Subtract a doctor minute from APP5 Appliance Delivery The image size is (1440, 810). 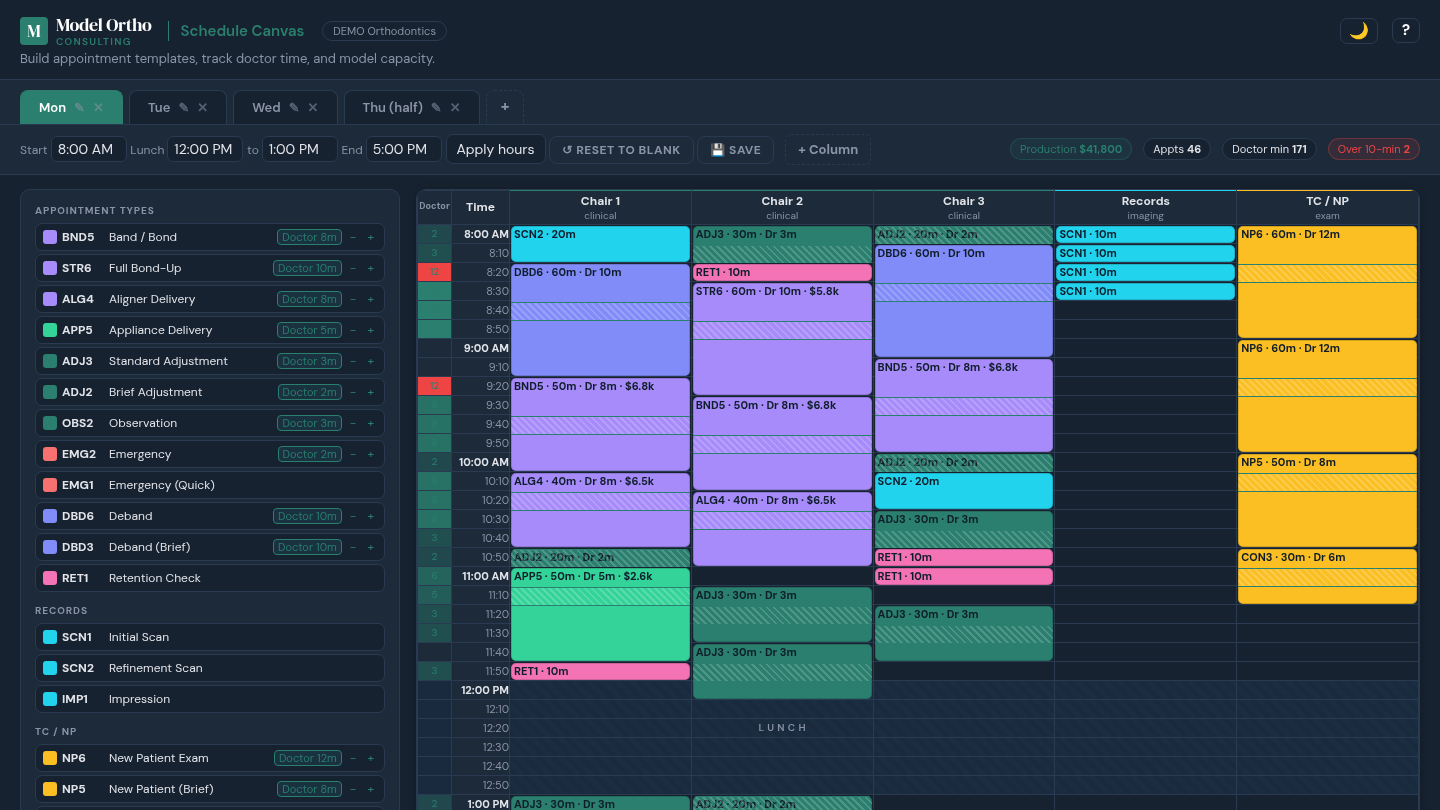pos(353,330)
